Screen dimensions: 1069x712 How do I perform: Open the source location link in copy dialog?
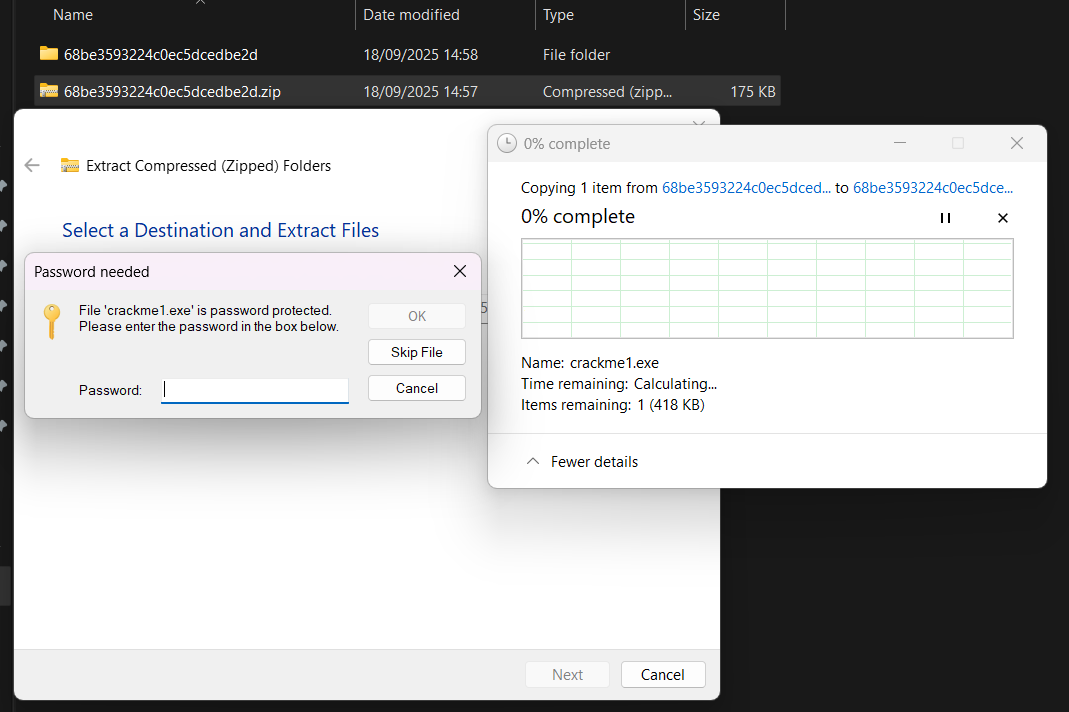tap(746, 188)
